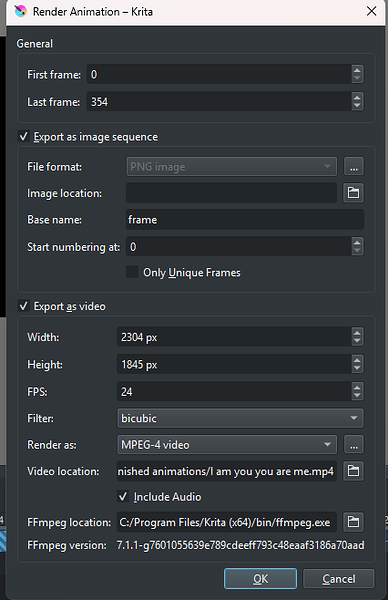Screen dimensions: 388x600
Task: Browse for video location folder
Action: pos(353,471)
